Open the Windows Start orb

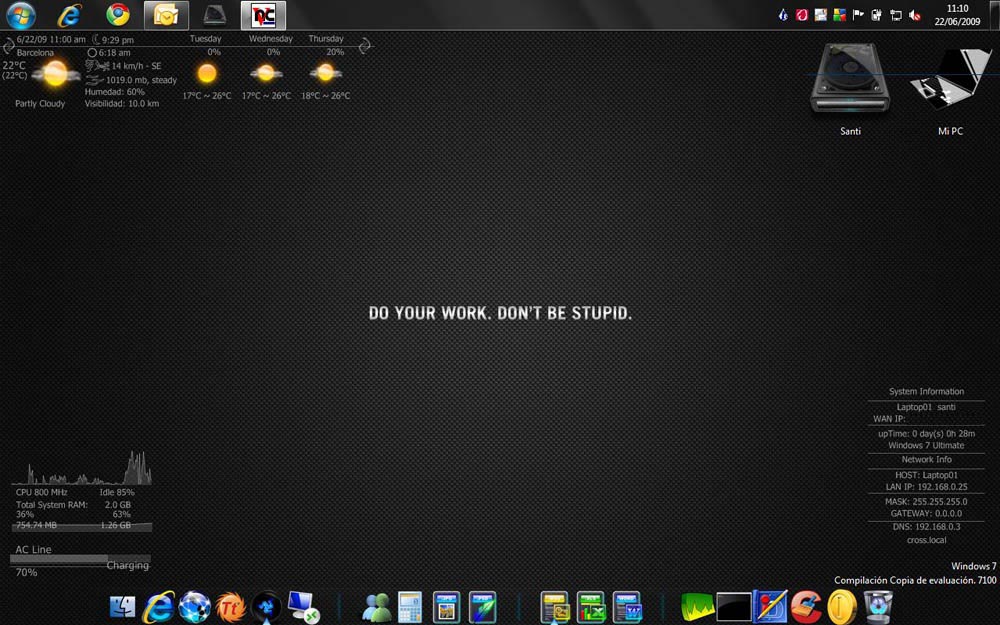(21, 15)
